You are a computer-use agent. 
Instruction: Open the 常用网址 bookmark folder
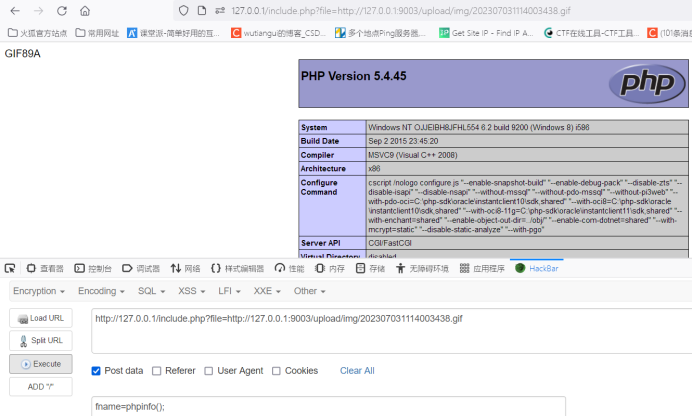tap(97, 33)
